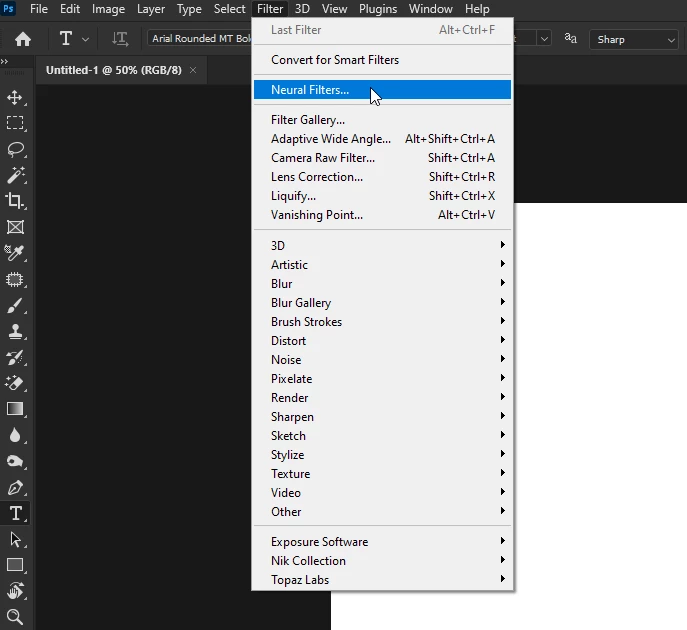Open the font family dropdown
687x630 pixels.
[x=200, y=39]
